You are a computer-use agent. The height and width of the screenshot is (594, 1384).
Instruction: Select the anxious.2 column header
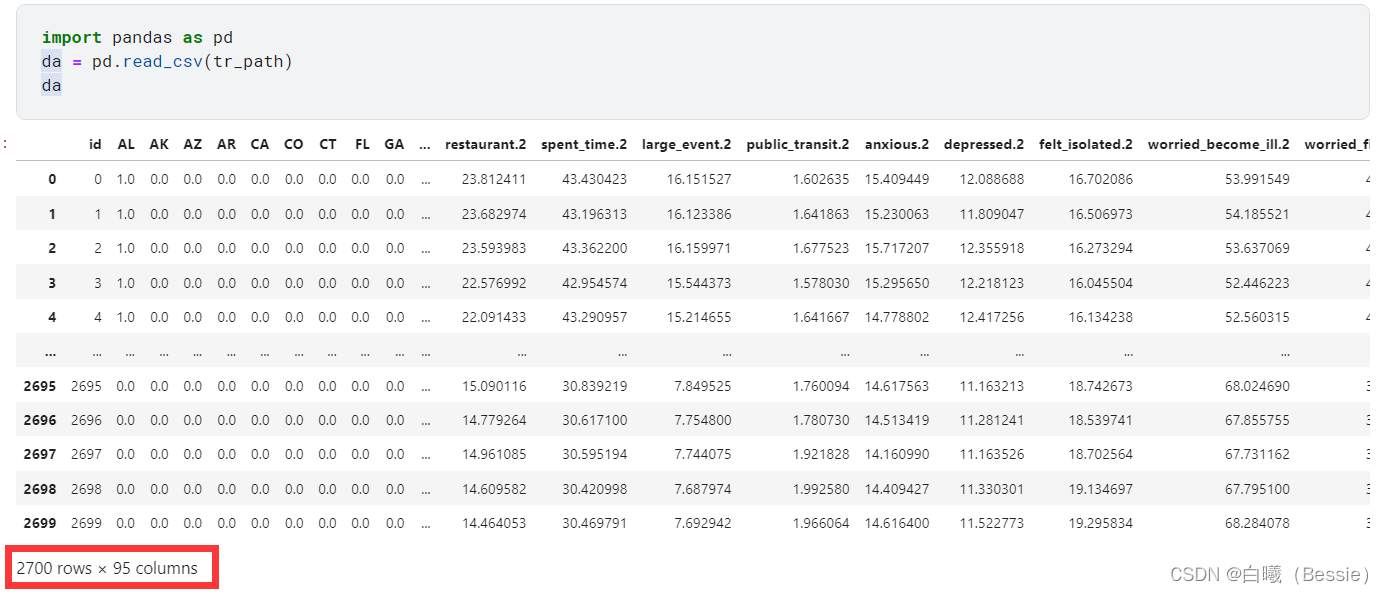[x=896, y=144]
